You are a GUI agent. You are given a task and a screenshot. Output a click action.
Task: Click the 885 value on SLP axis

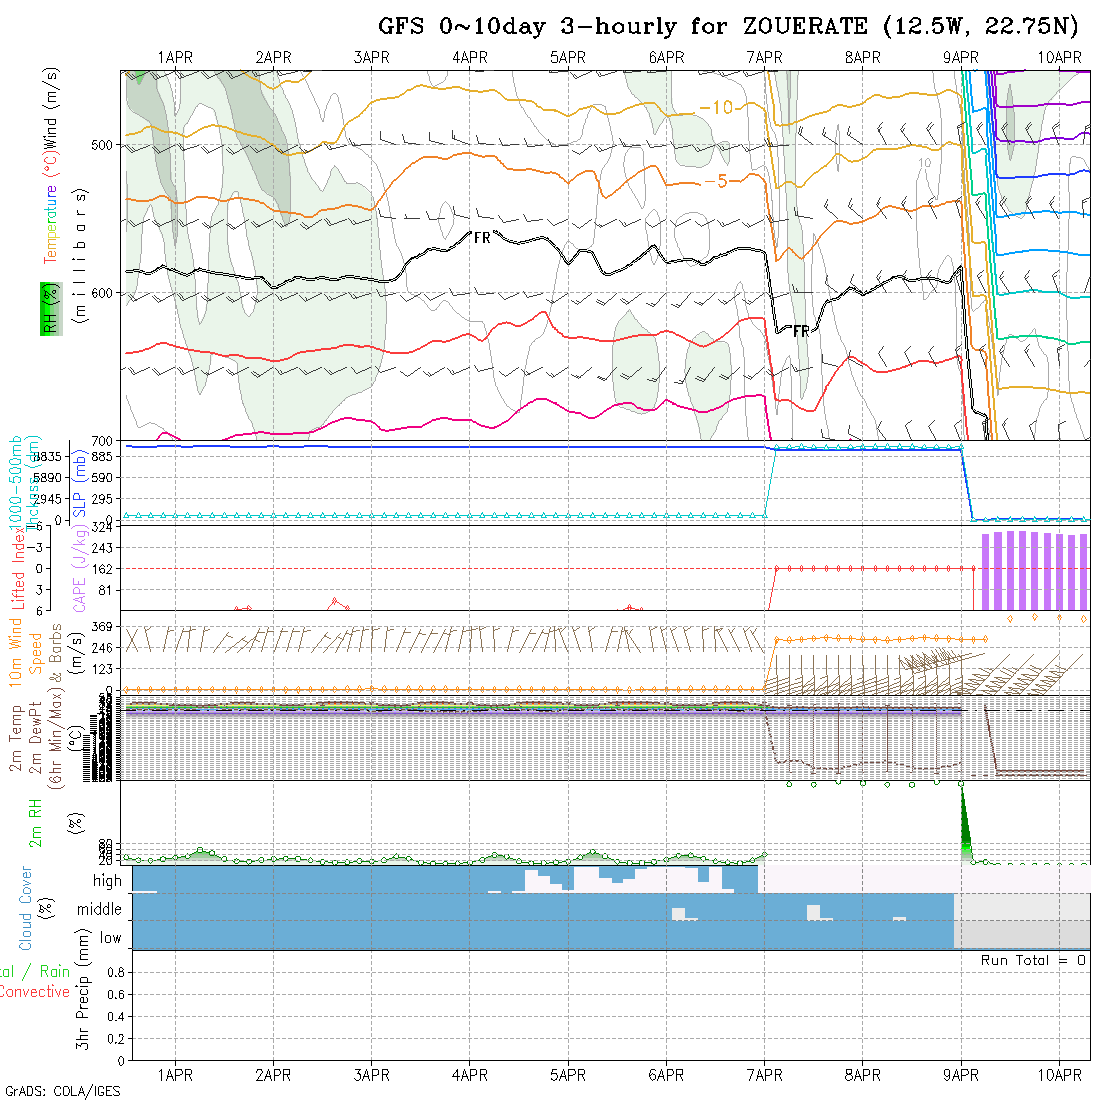click(x=102, y=457)
